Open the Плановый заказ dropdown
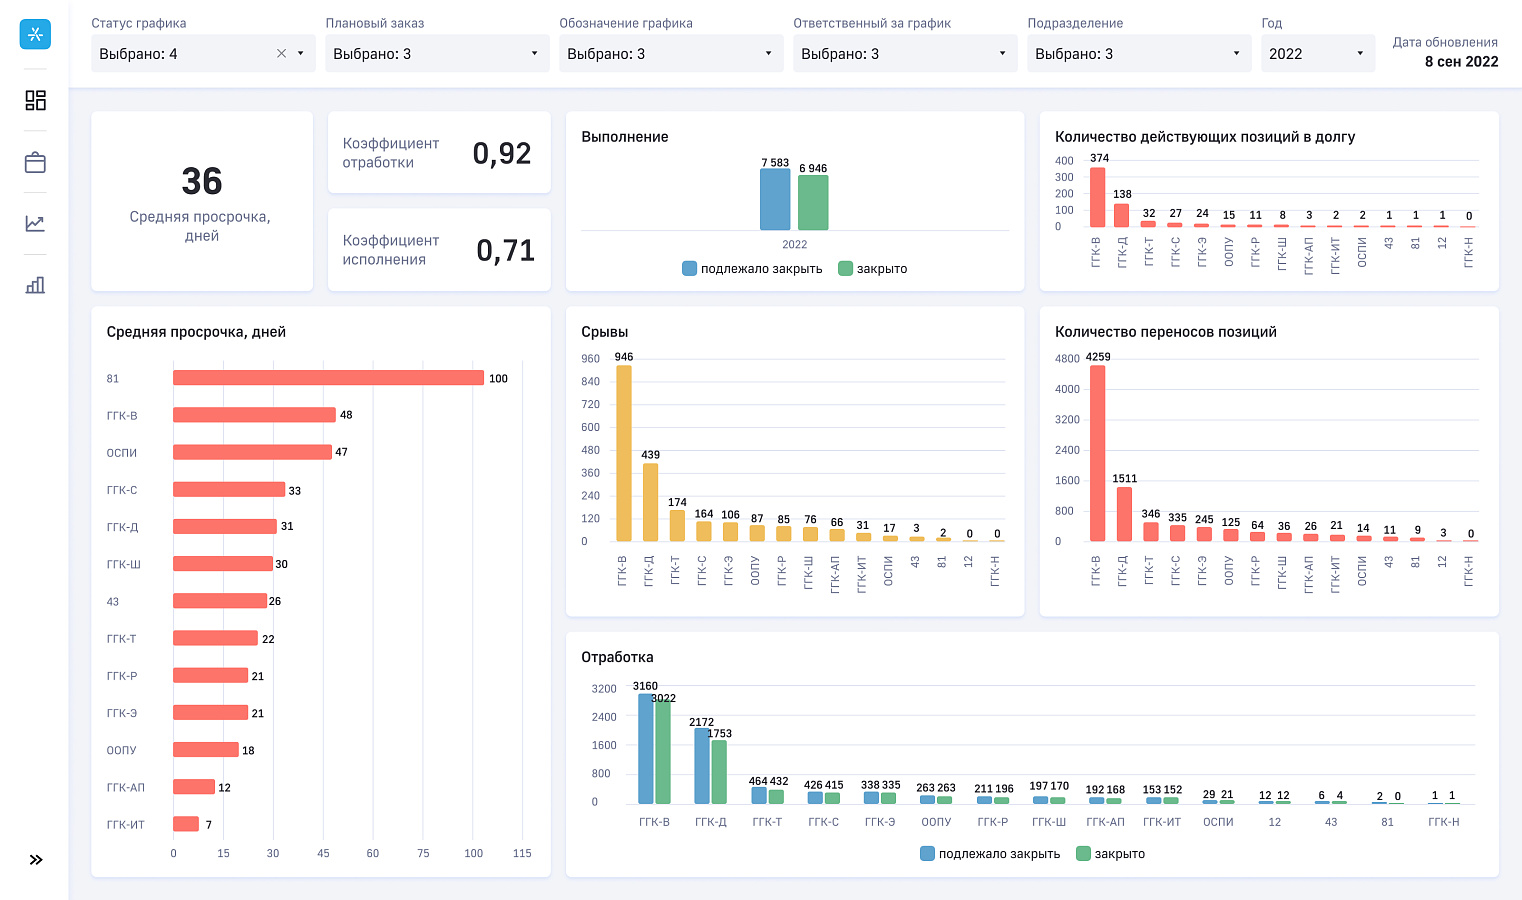The height and width of the screenshot is (900, 1522). (x=437, y=54)
